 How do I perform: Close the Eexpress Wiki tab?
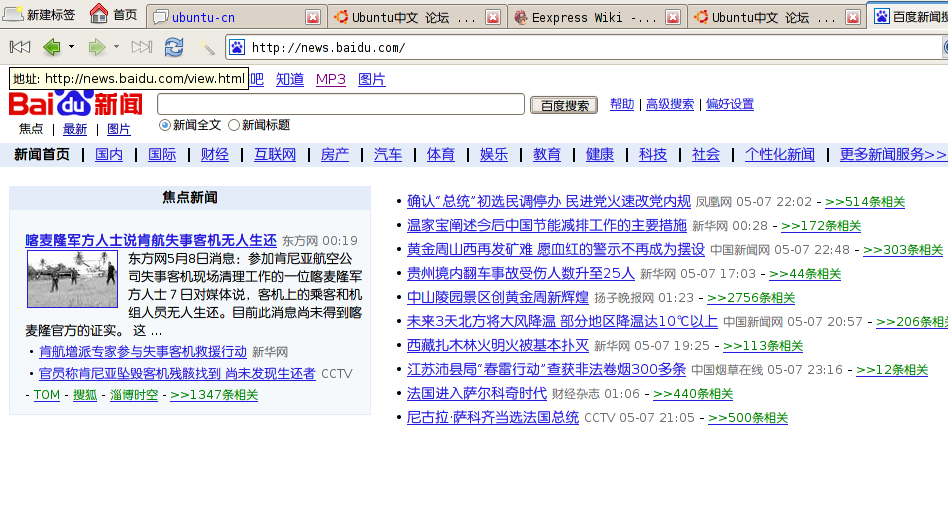click(673, 18)
